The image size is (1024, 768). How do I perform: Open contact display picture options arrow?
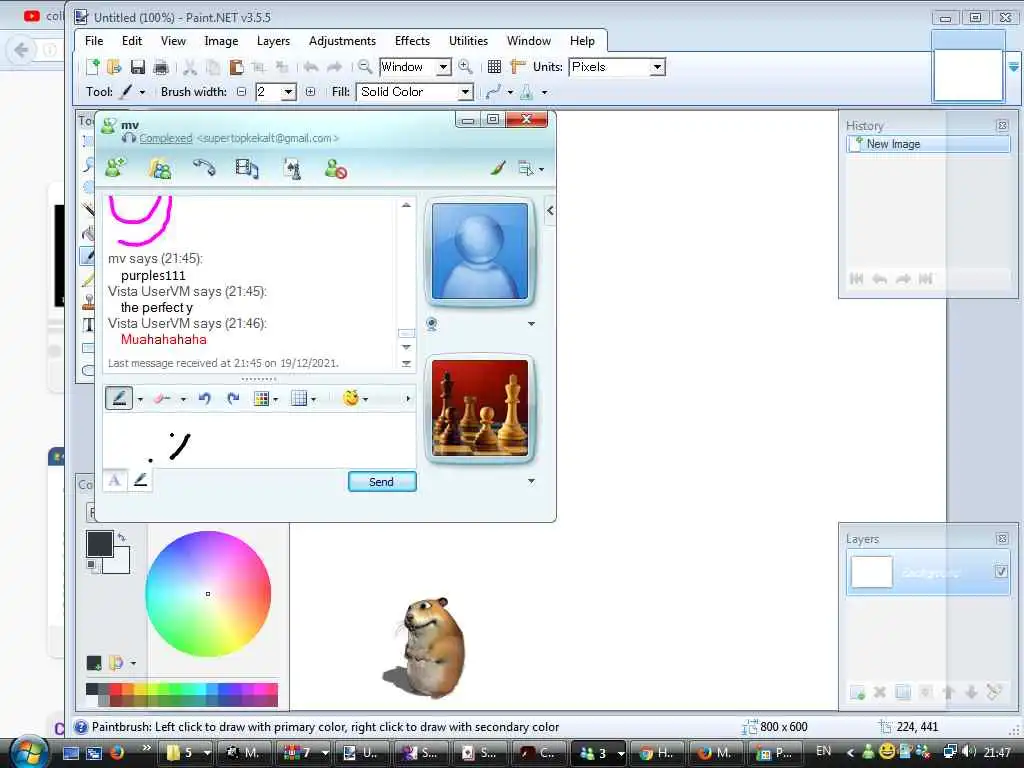pyautogui.click(x=531, y=324)
